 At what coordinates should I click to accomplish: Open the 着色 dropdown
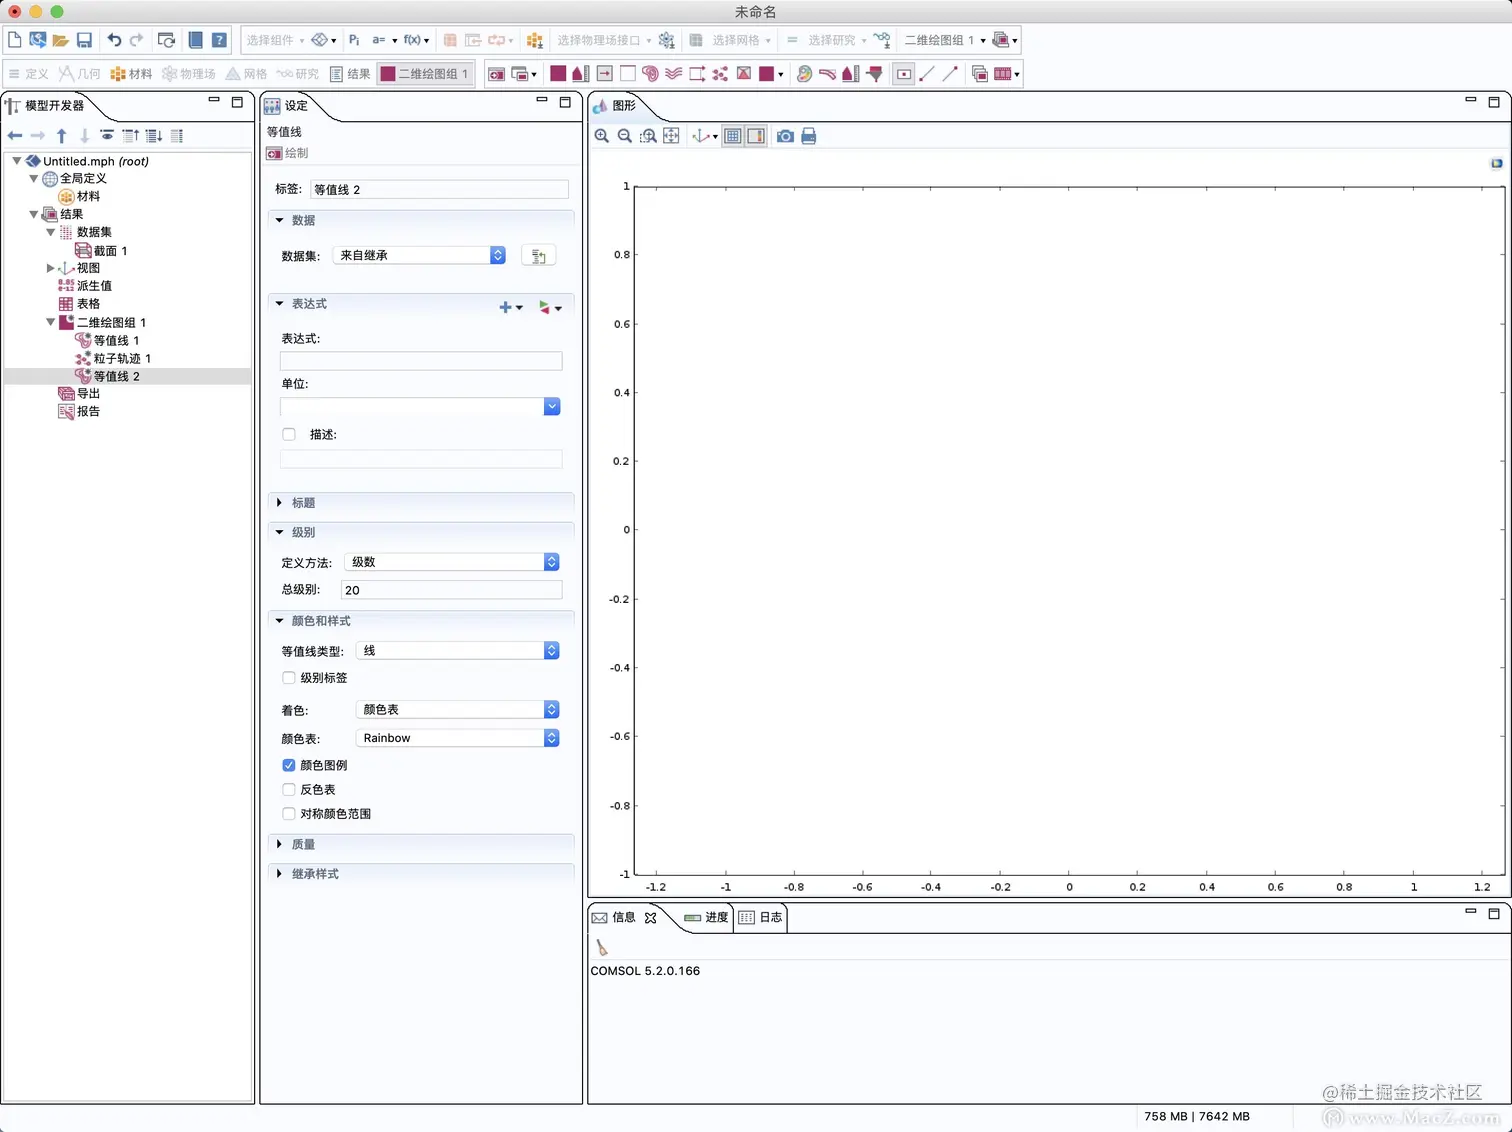(x=457, y=710)
